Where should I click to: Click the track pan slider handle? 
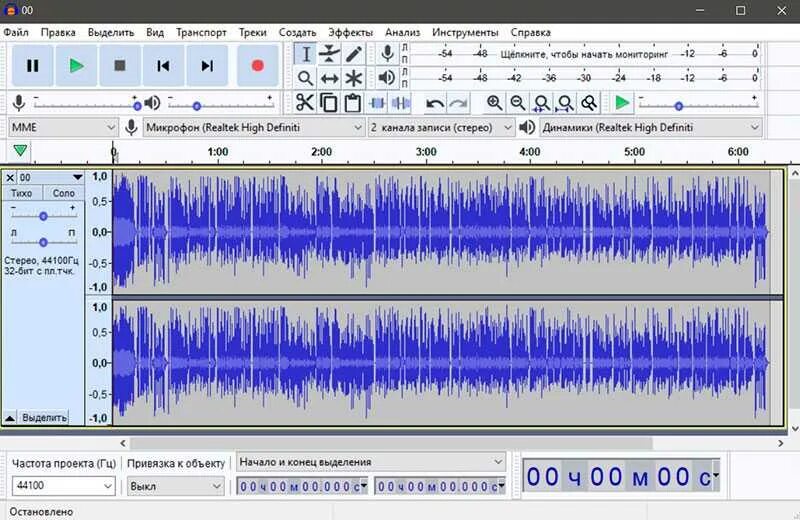43,242
